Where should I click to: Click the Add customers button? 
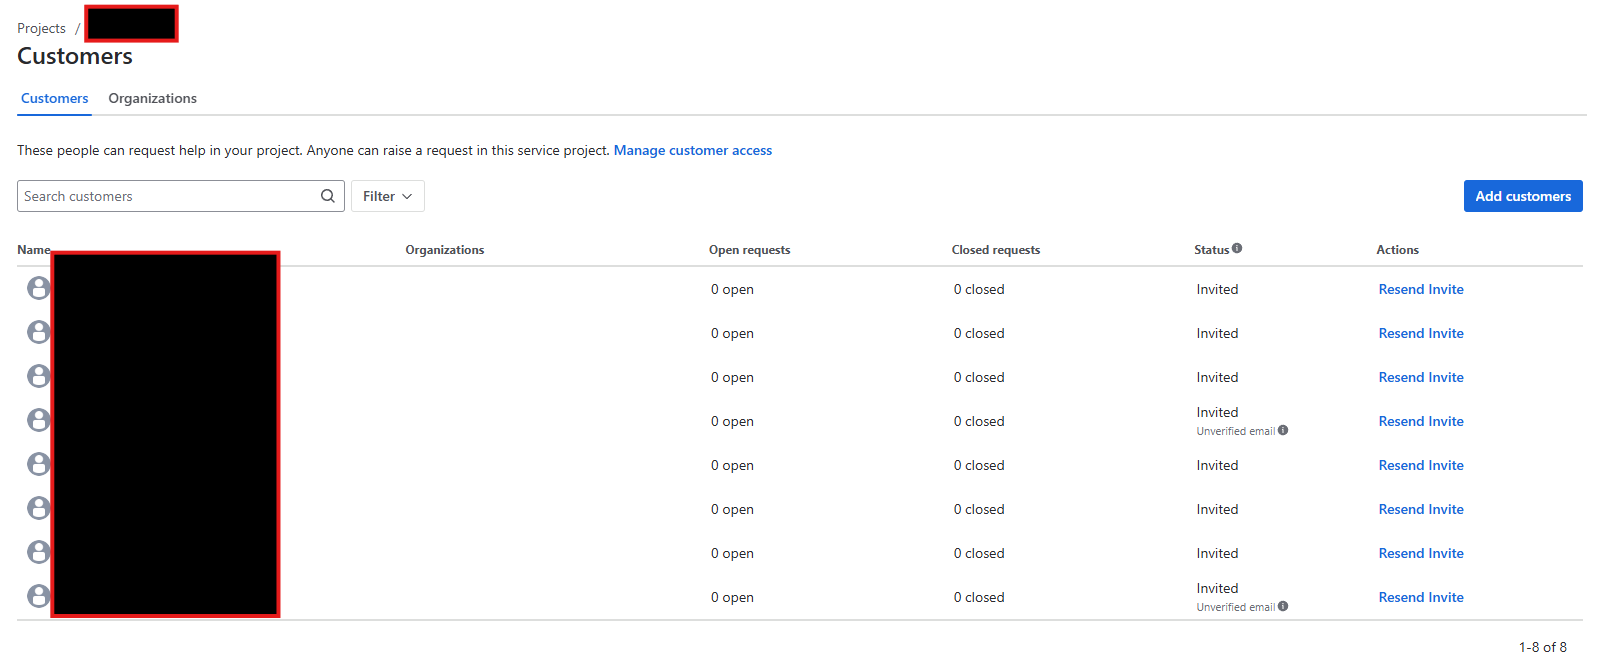pos(1523,196)
